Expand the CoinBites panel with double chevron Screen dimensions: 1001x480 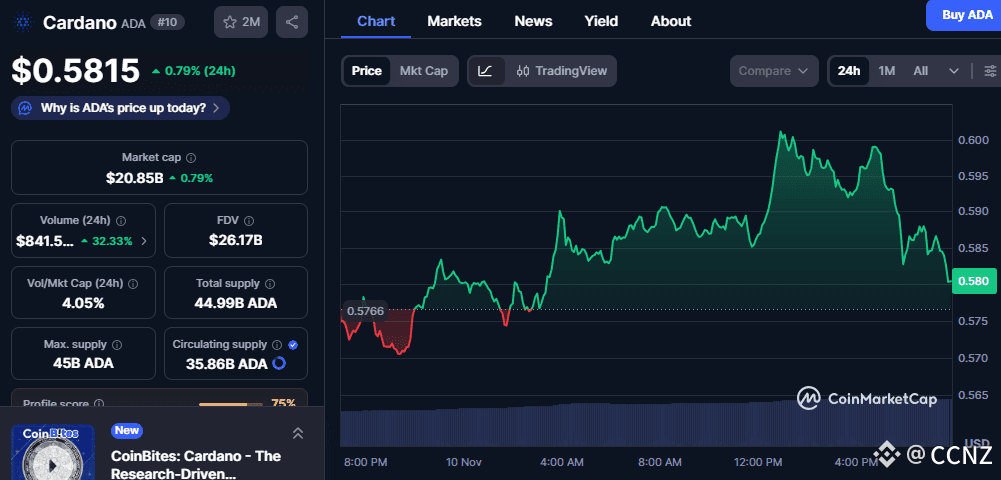pyautogui.click(x=297, y=433)
